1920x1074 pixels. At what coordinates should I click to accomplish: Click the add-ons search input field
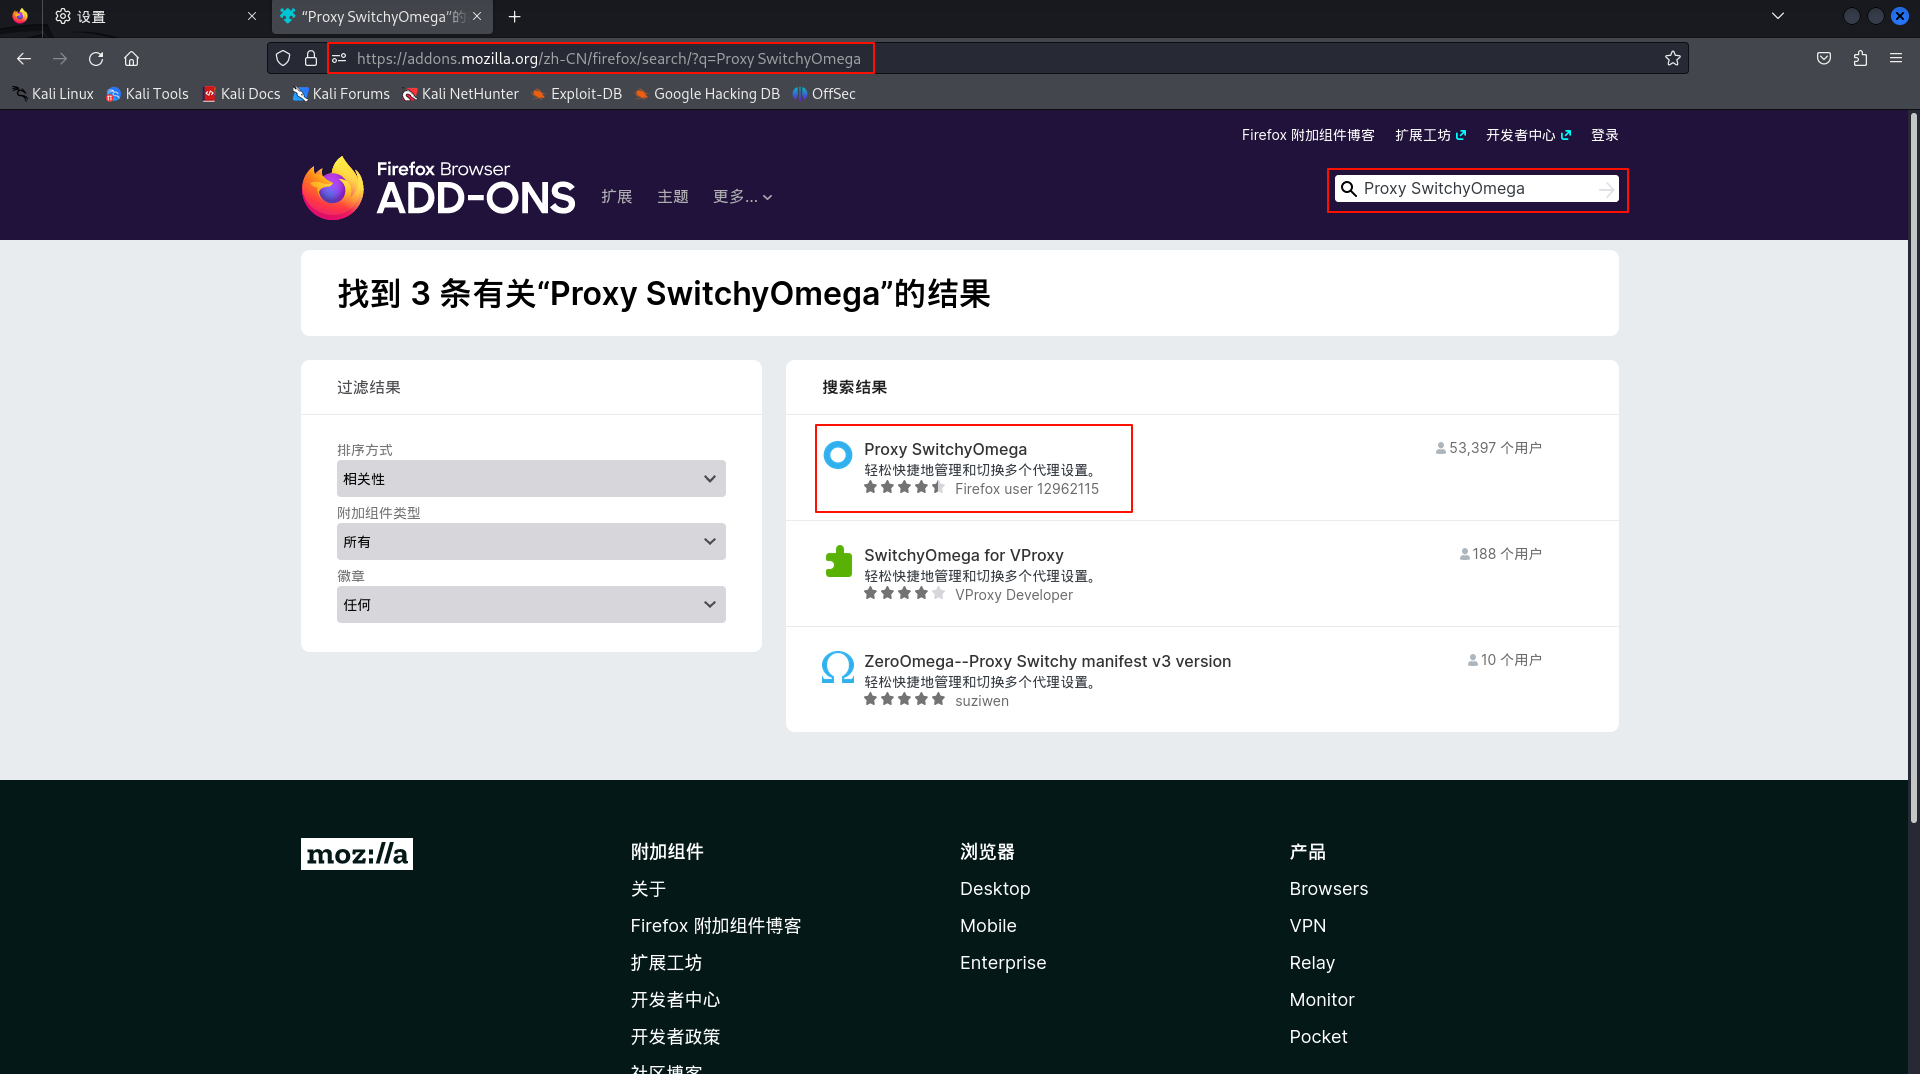(1470, 189)
